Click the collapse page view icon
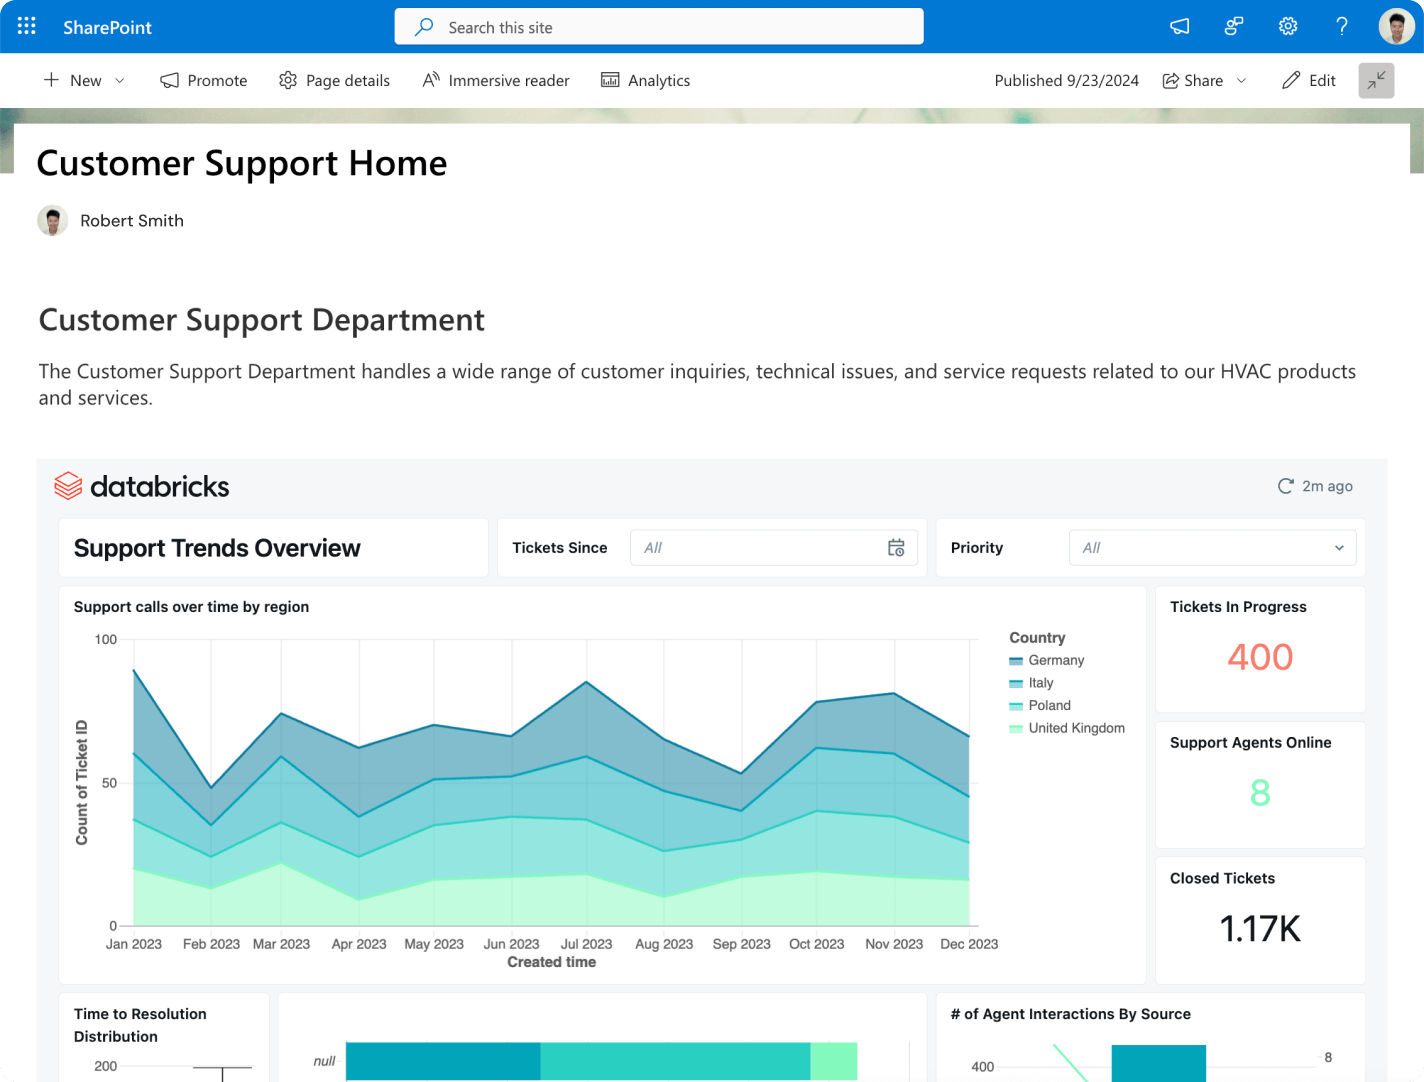This screenshot has height=1082, width=1424. coord(1376,80)
